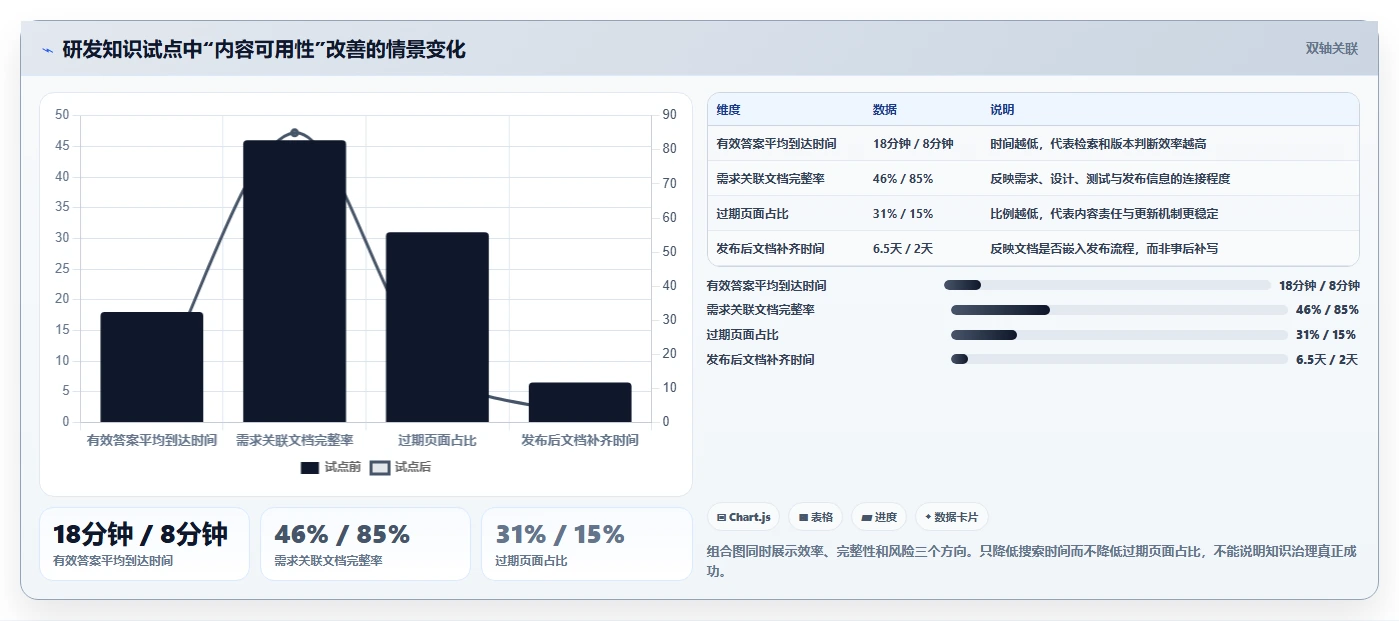Click the panel title 研发知识试点中内容可用性
Image resolution: width=1399 pixels, height=621 pixels.
[264, 49]
